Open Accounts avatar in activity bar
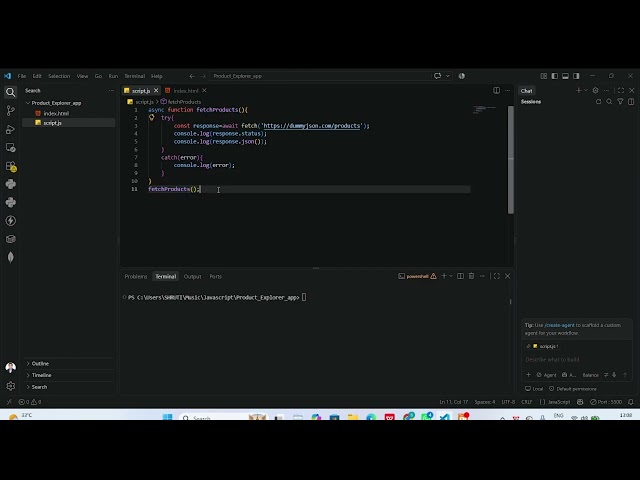 (11, 367)
